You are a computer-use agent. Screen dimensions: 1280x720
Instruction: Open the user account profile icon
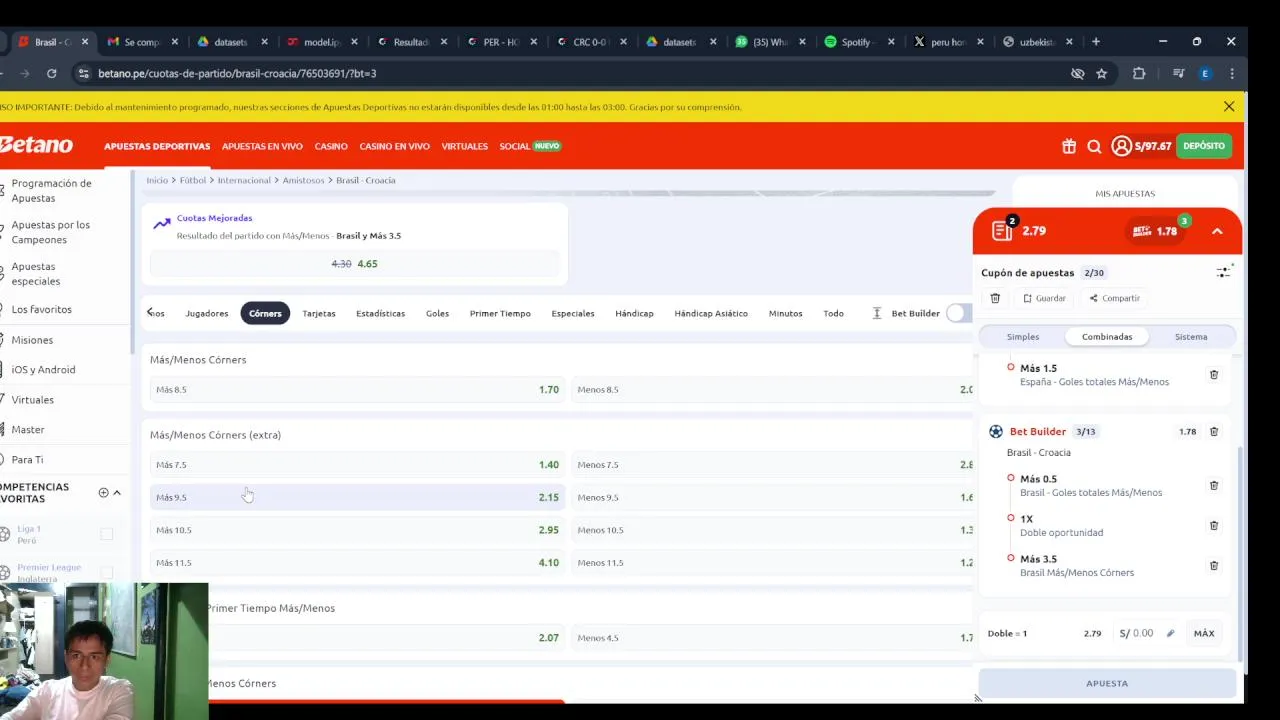pyautogui.click(x=1121, y=146)
